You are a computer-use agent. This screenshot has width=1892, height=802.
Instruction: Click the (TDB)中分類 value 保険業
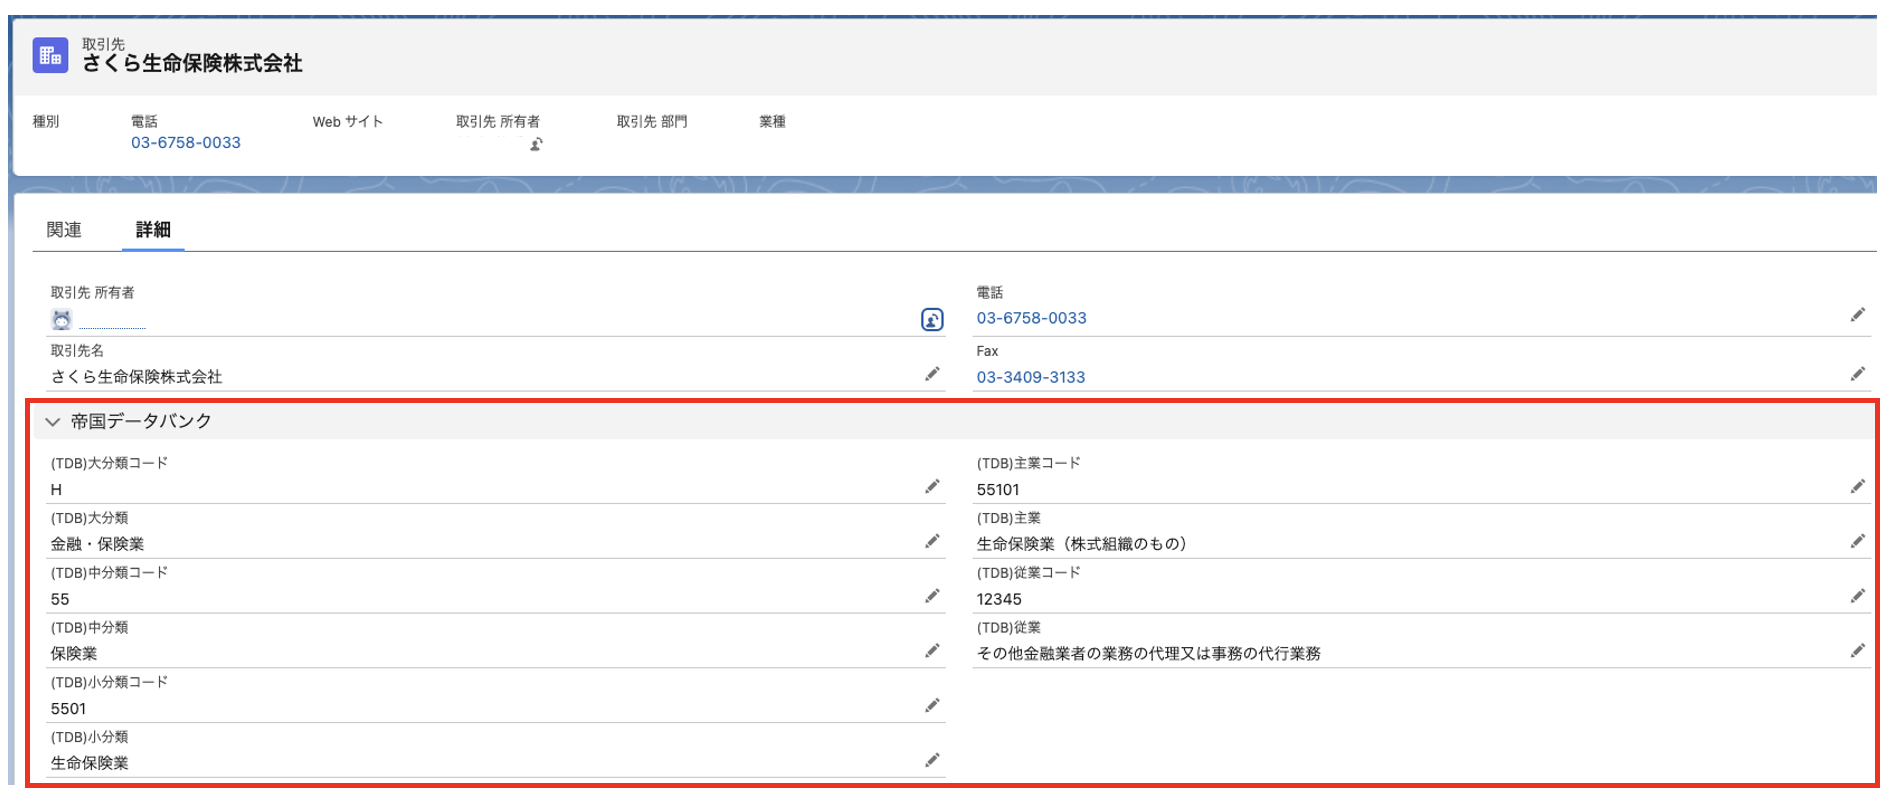pos(74,654)
